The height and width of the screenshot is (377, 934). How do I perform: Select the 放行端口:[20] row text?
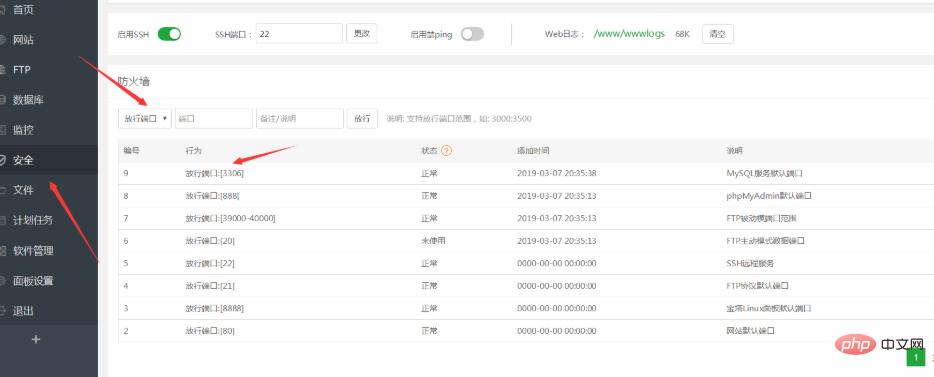pos(210,241)
